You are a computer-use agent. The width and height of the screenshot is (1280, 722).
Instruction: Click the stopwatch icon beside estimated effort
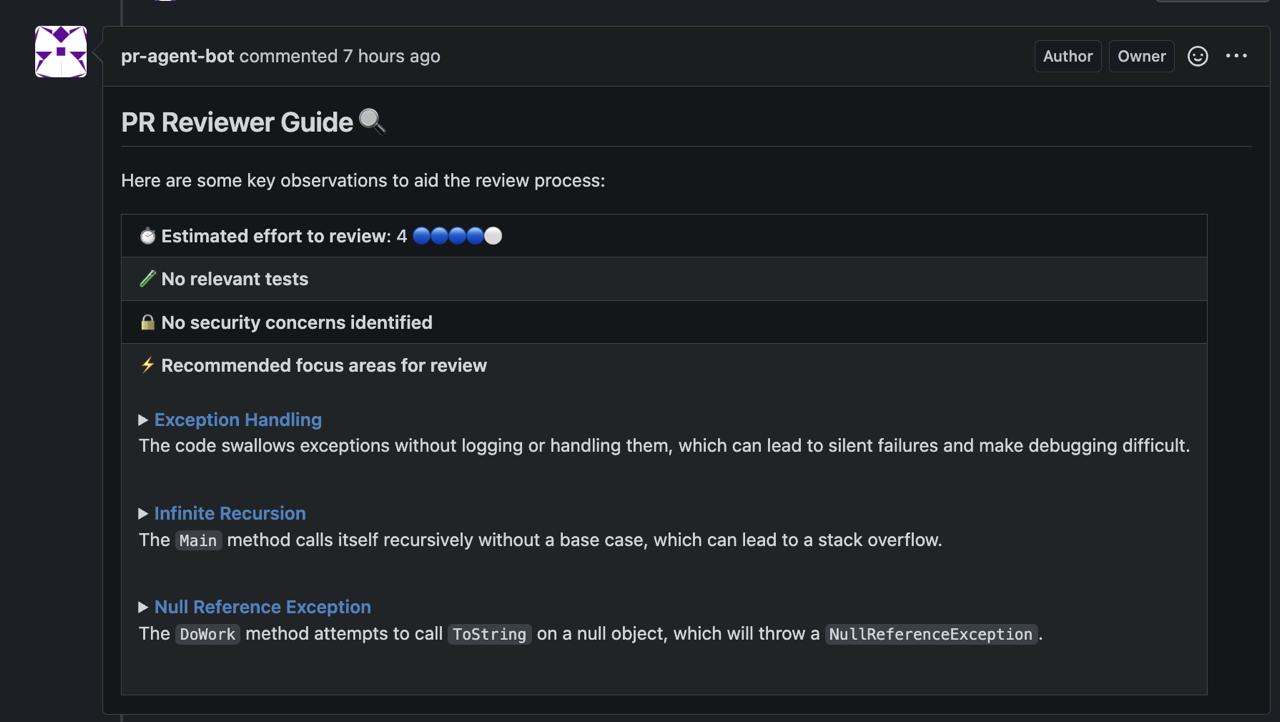point(148,236)
